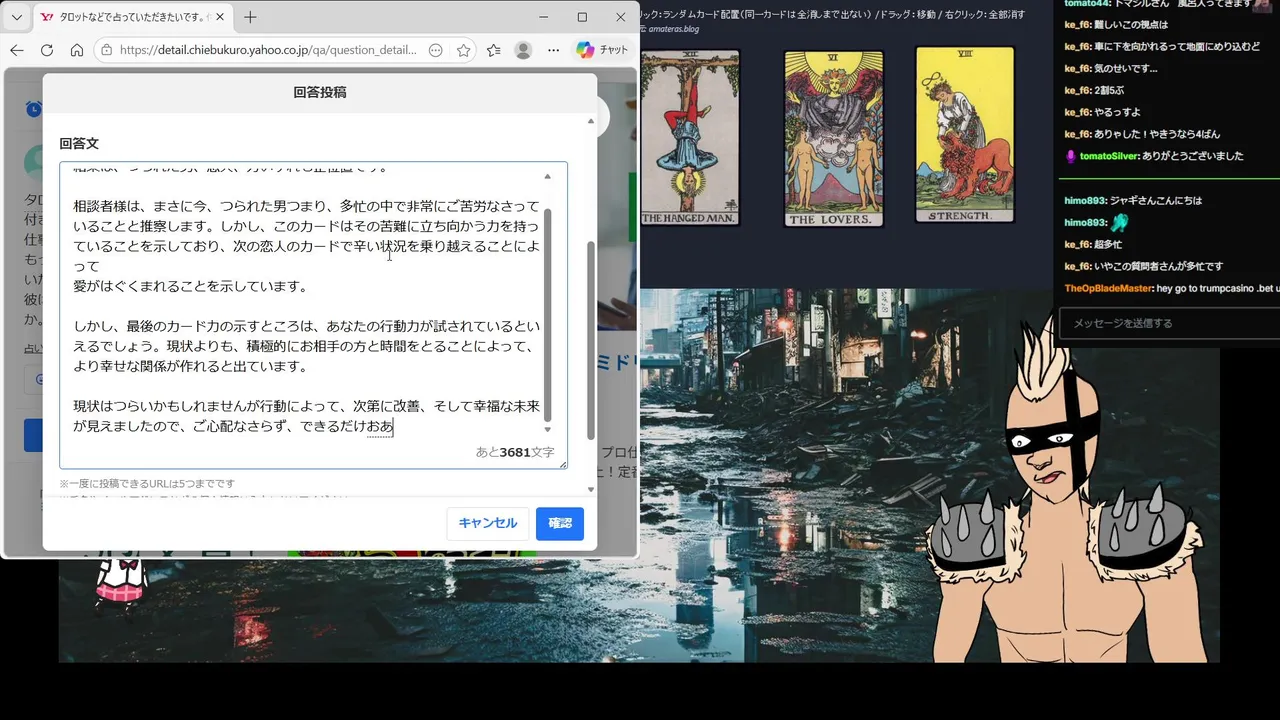
Task: Open the favorites list
Action: [494, 50]
